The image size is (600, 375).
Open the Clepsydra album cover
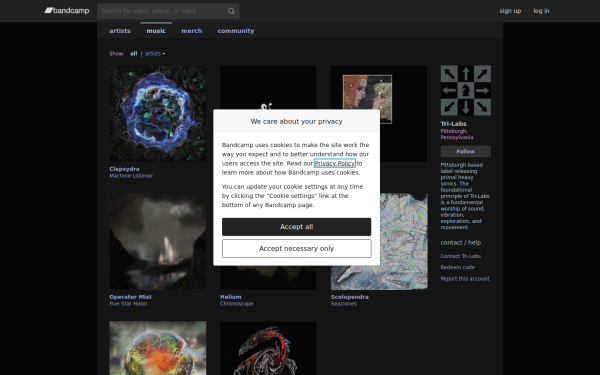(x=158, y=113)
